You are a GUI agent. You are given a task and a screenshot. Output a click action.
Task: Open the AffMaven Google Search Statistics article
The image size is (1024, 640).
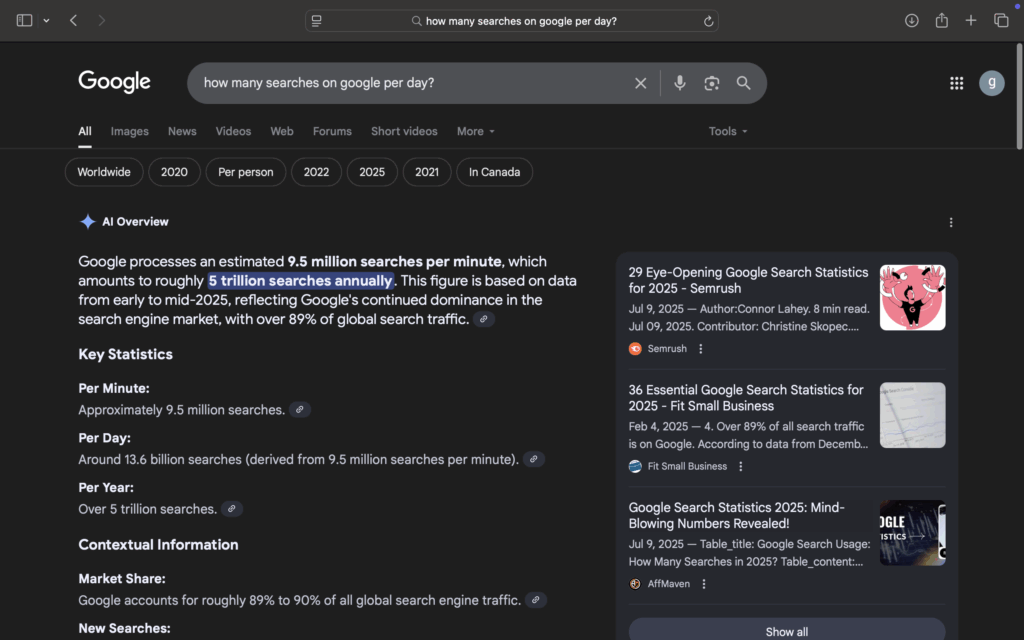pos(736,515)
